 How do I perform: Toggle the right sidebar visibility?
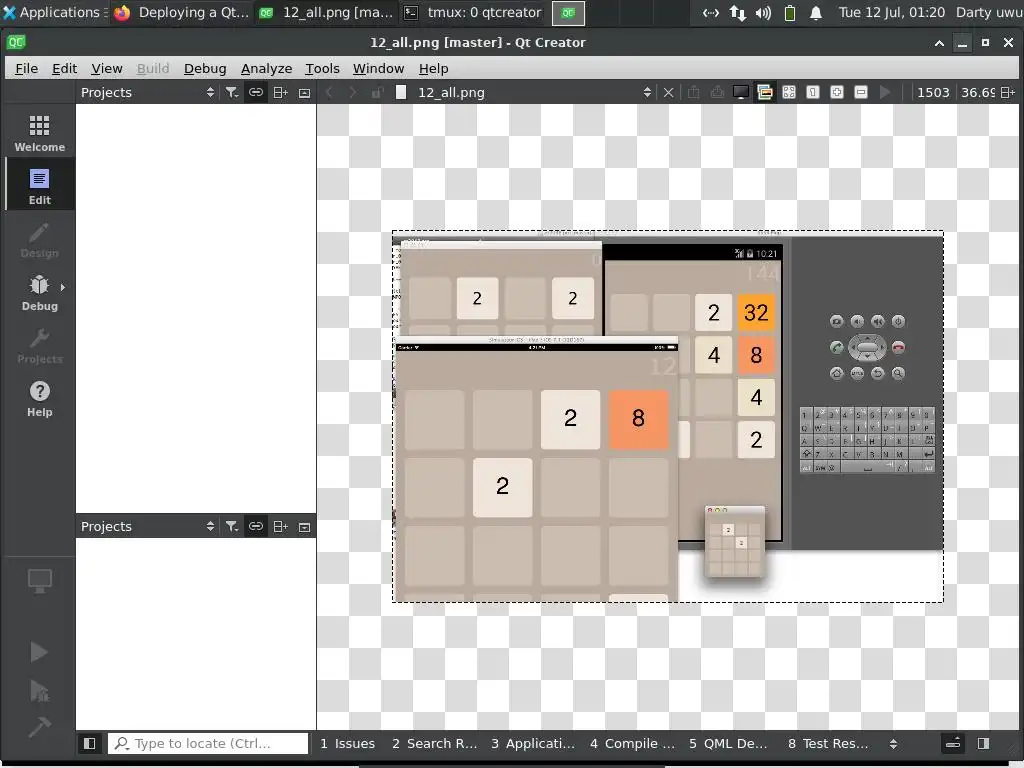[984, 743]
